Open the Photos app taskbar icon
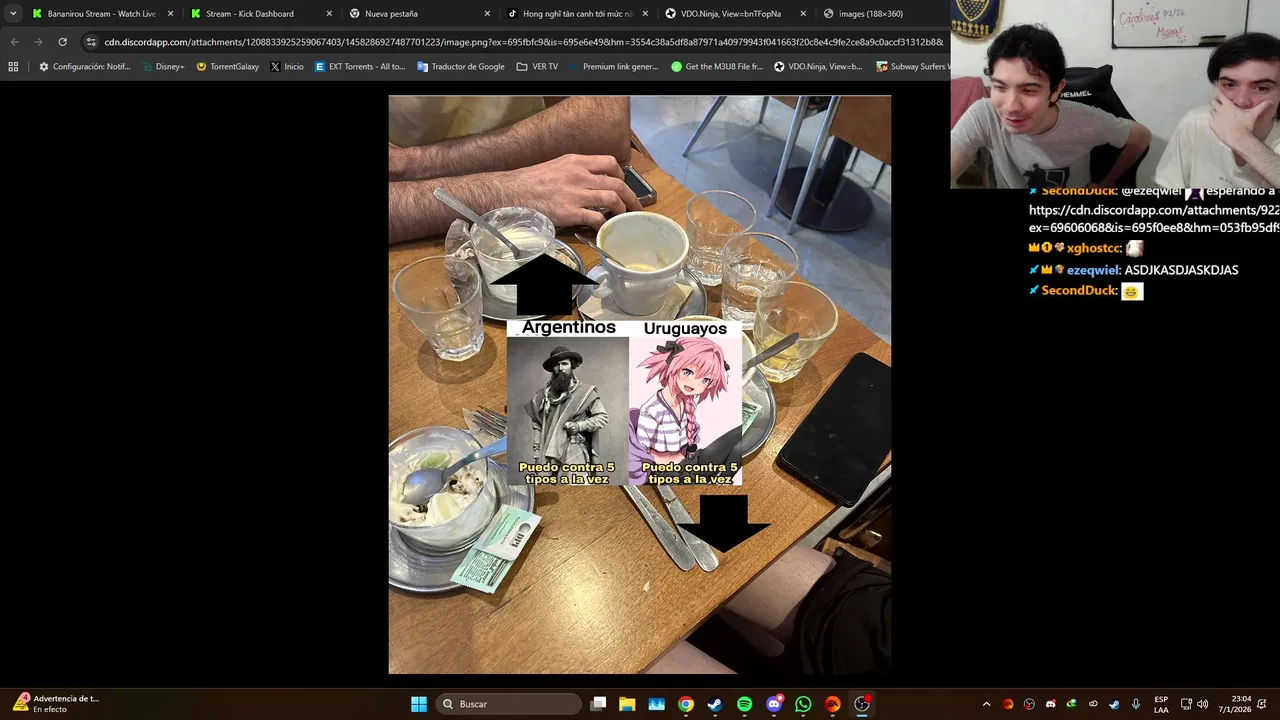Screen dimensions: 1280x720 point(657,704)
